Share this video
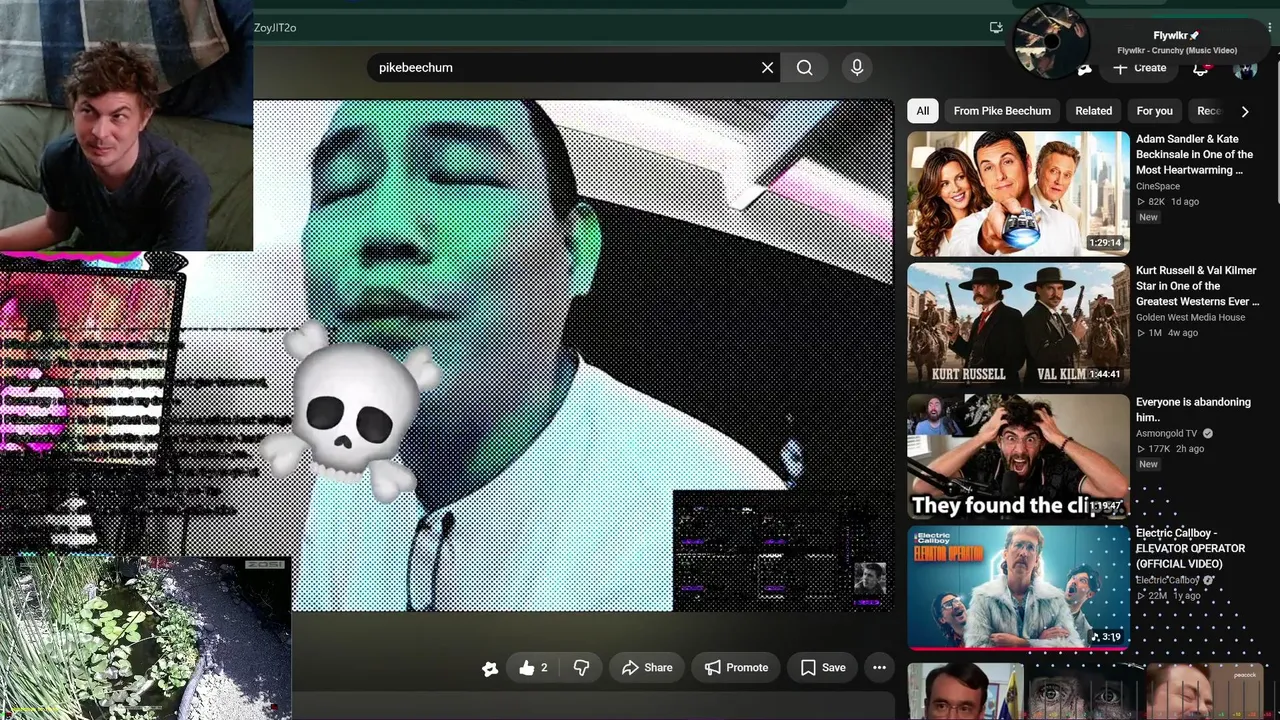 click(x=647, y=668)
